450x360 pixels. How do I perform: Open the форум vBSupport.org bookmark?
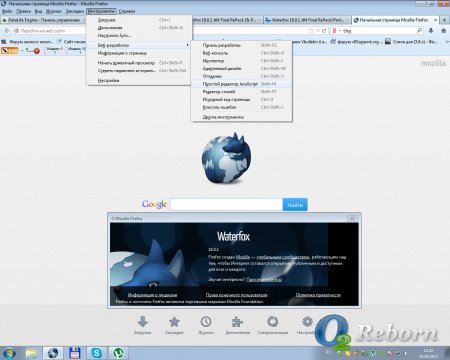355,42
